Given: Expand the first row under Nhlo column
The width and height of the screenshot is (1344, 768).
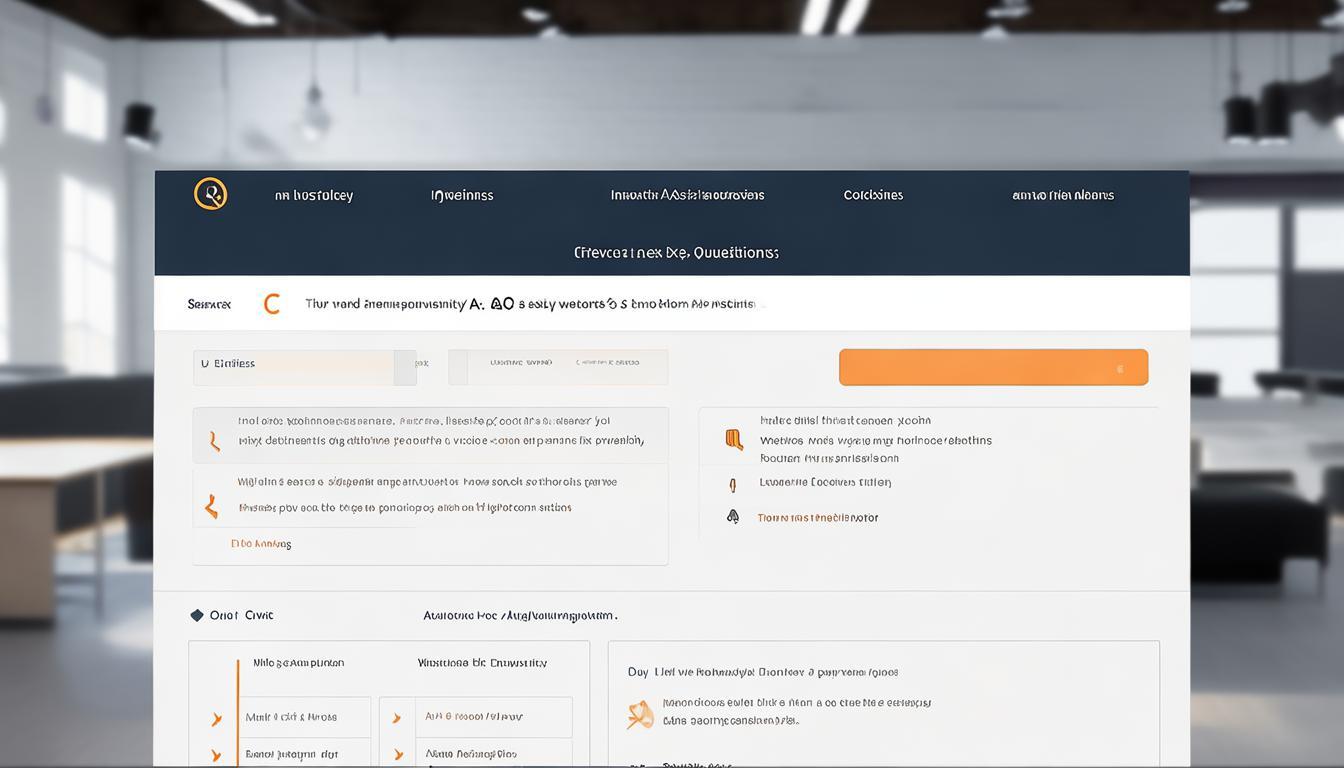Looking at the screenshot, I should (x=216, y=719).
